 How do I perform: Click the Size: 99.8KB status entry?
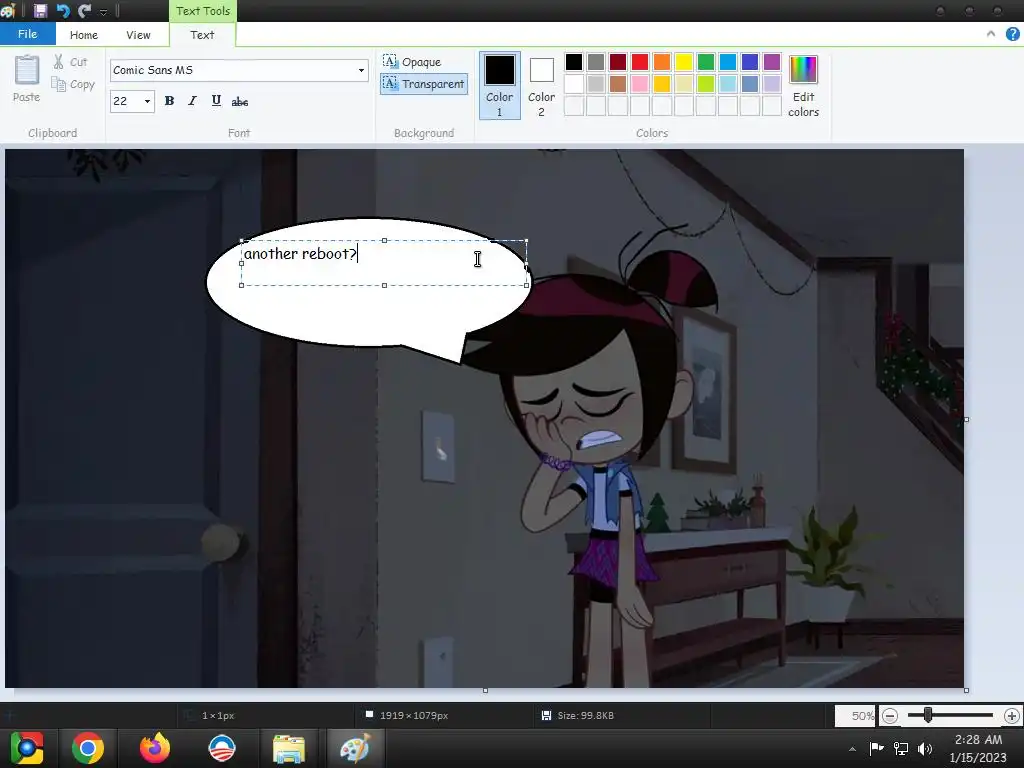(579, 716)
